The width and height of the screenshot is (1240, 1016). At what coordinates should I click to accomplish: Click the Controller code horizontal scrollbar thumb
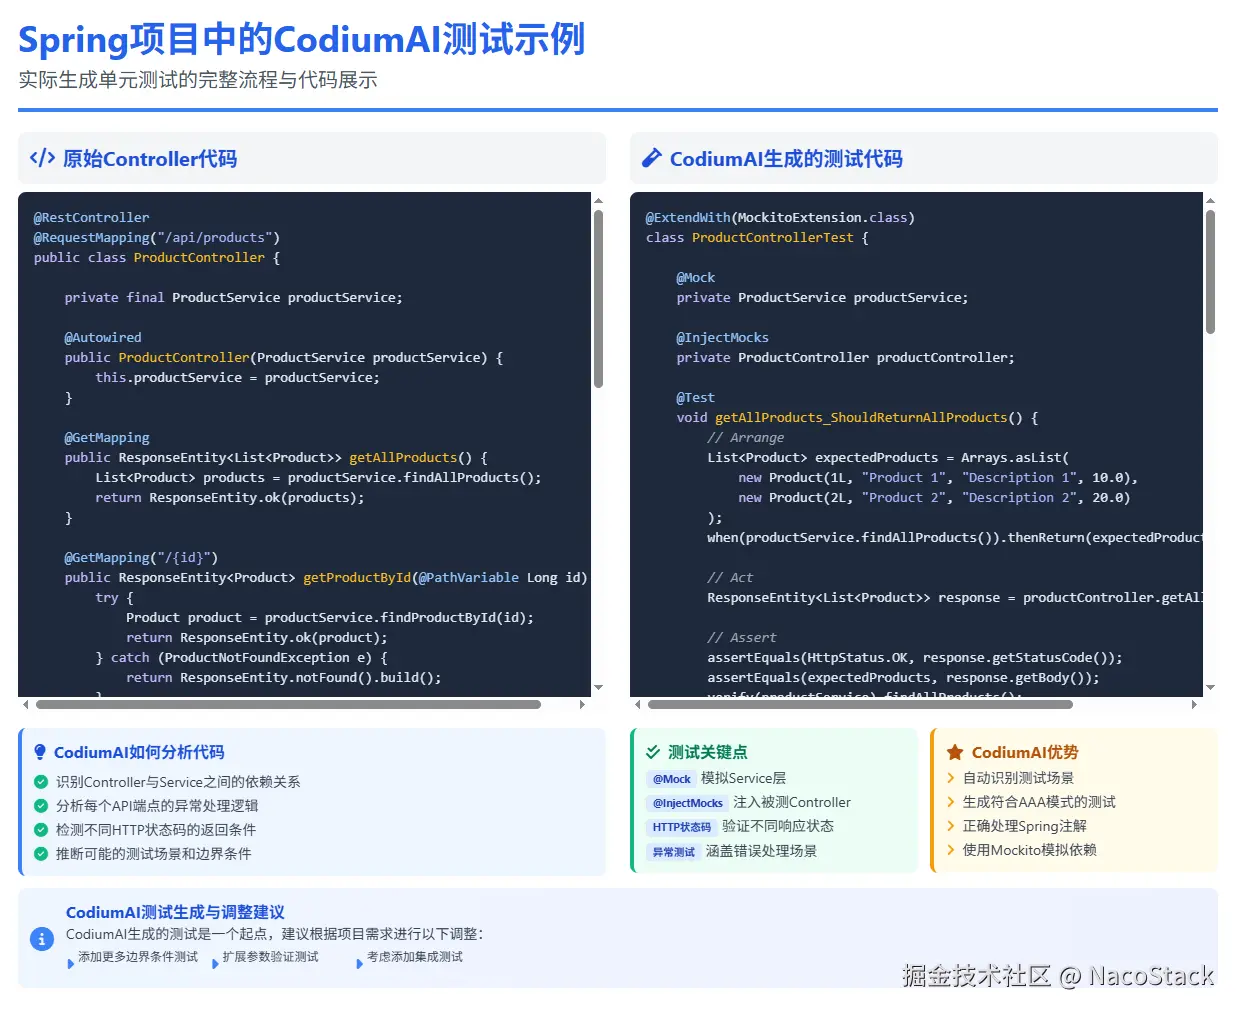pos(288,705)
